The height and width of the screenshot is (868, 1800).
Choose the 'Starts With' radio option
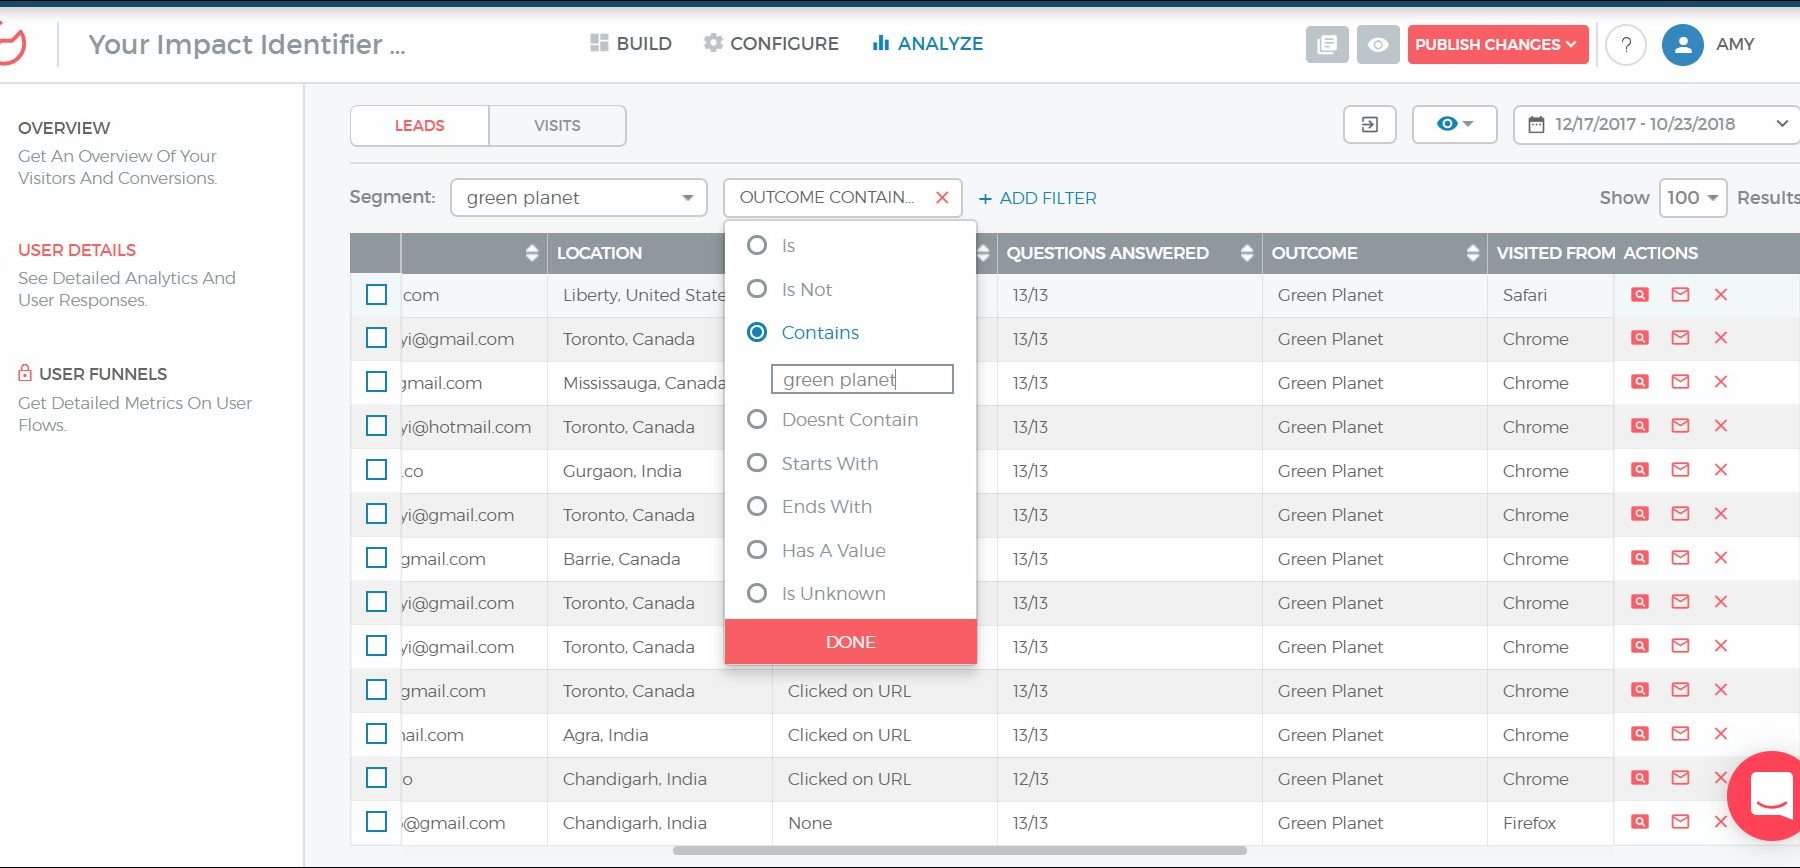757,463
